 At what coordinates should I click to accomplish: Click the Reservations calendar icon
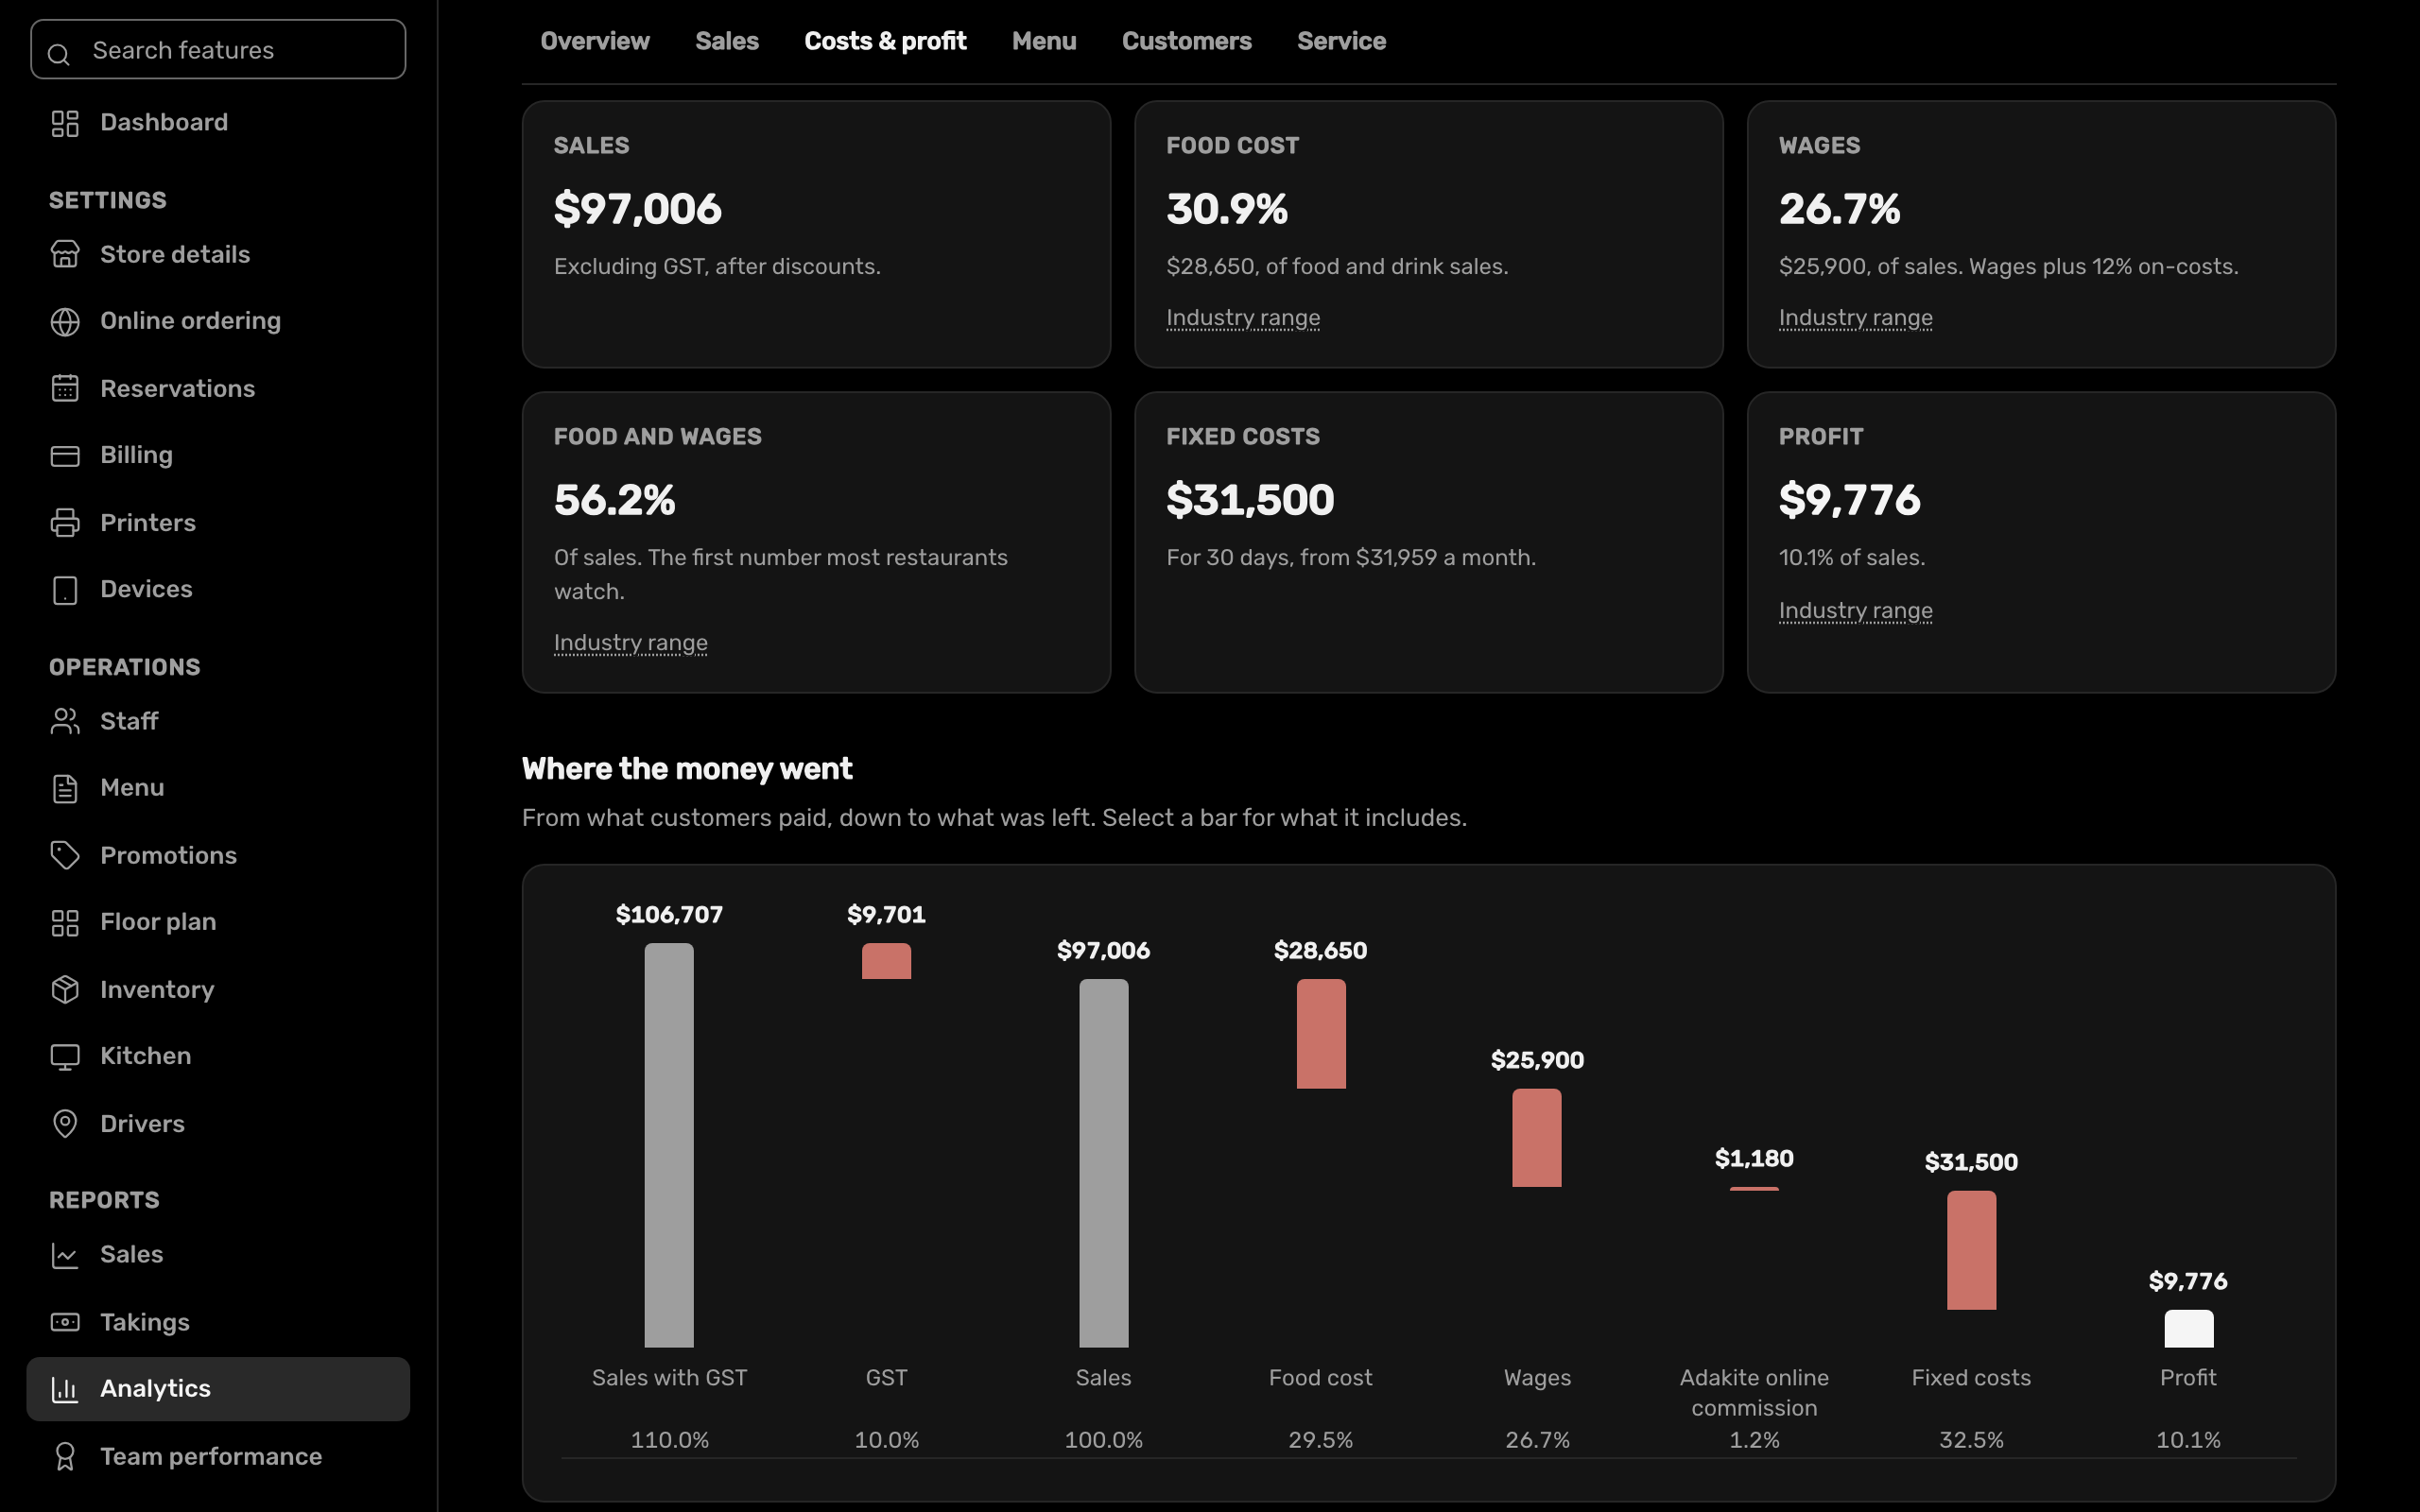click(65, 388)
